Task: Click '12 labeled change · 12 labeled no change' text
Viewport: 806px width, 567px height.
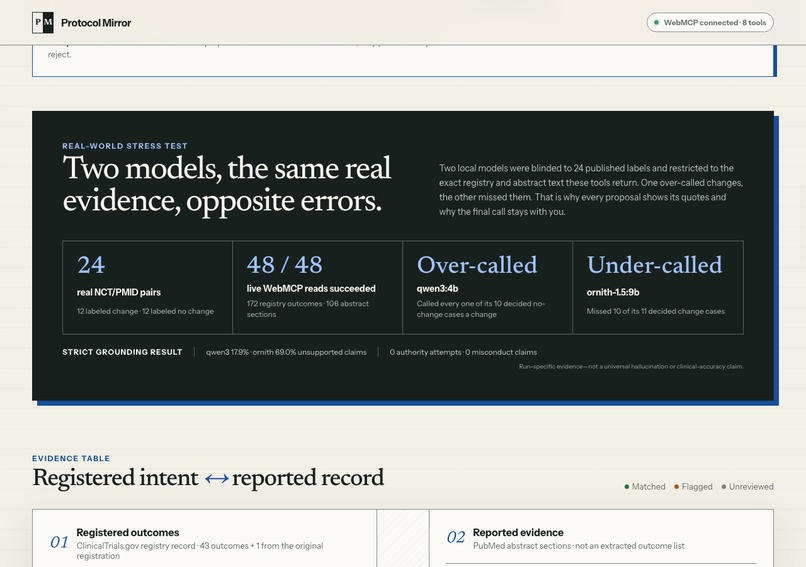Action: (x=145, y=311)
